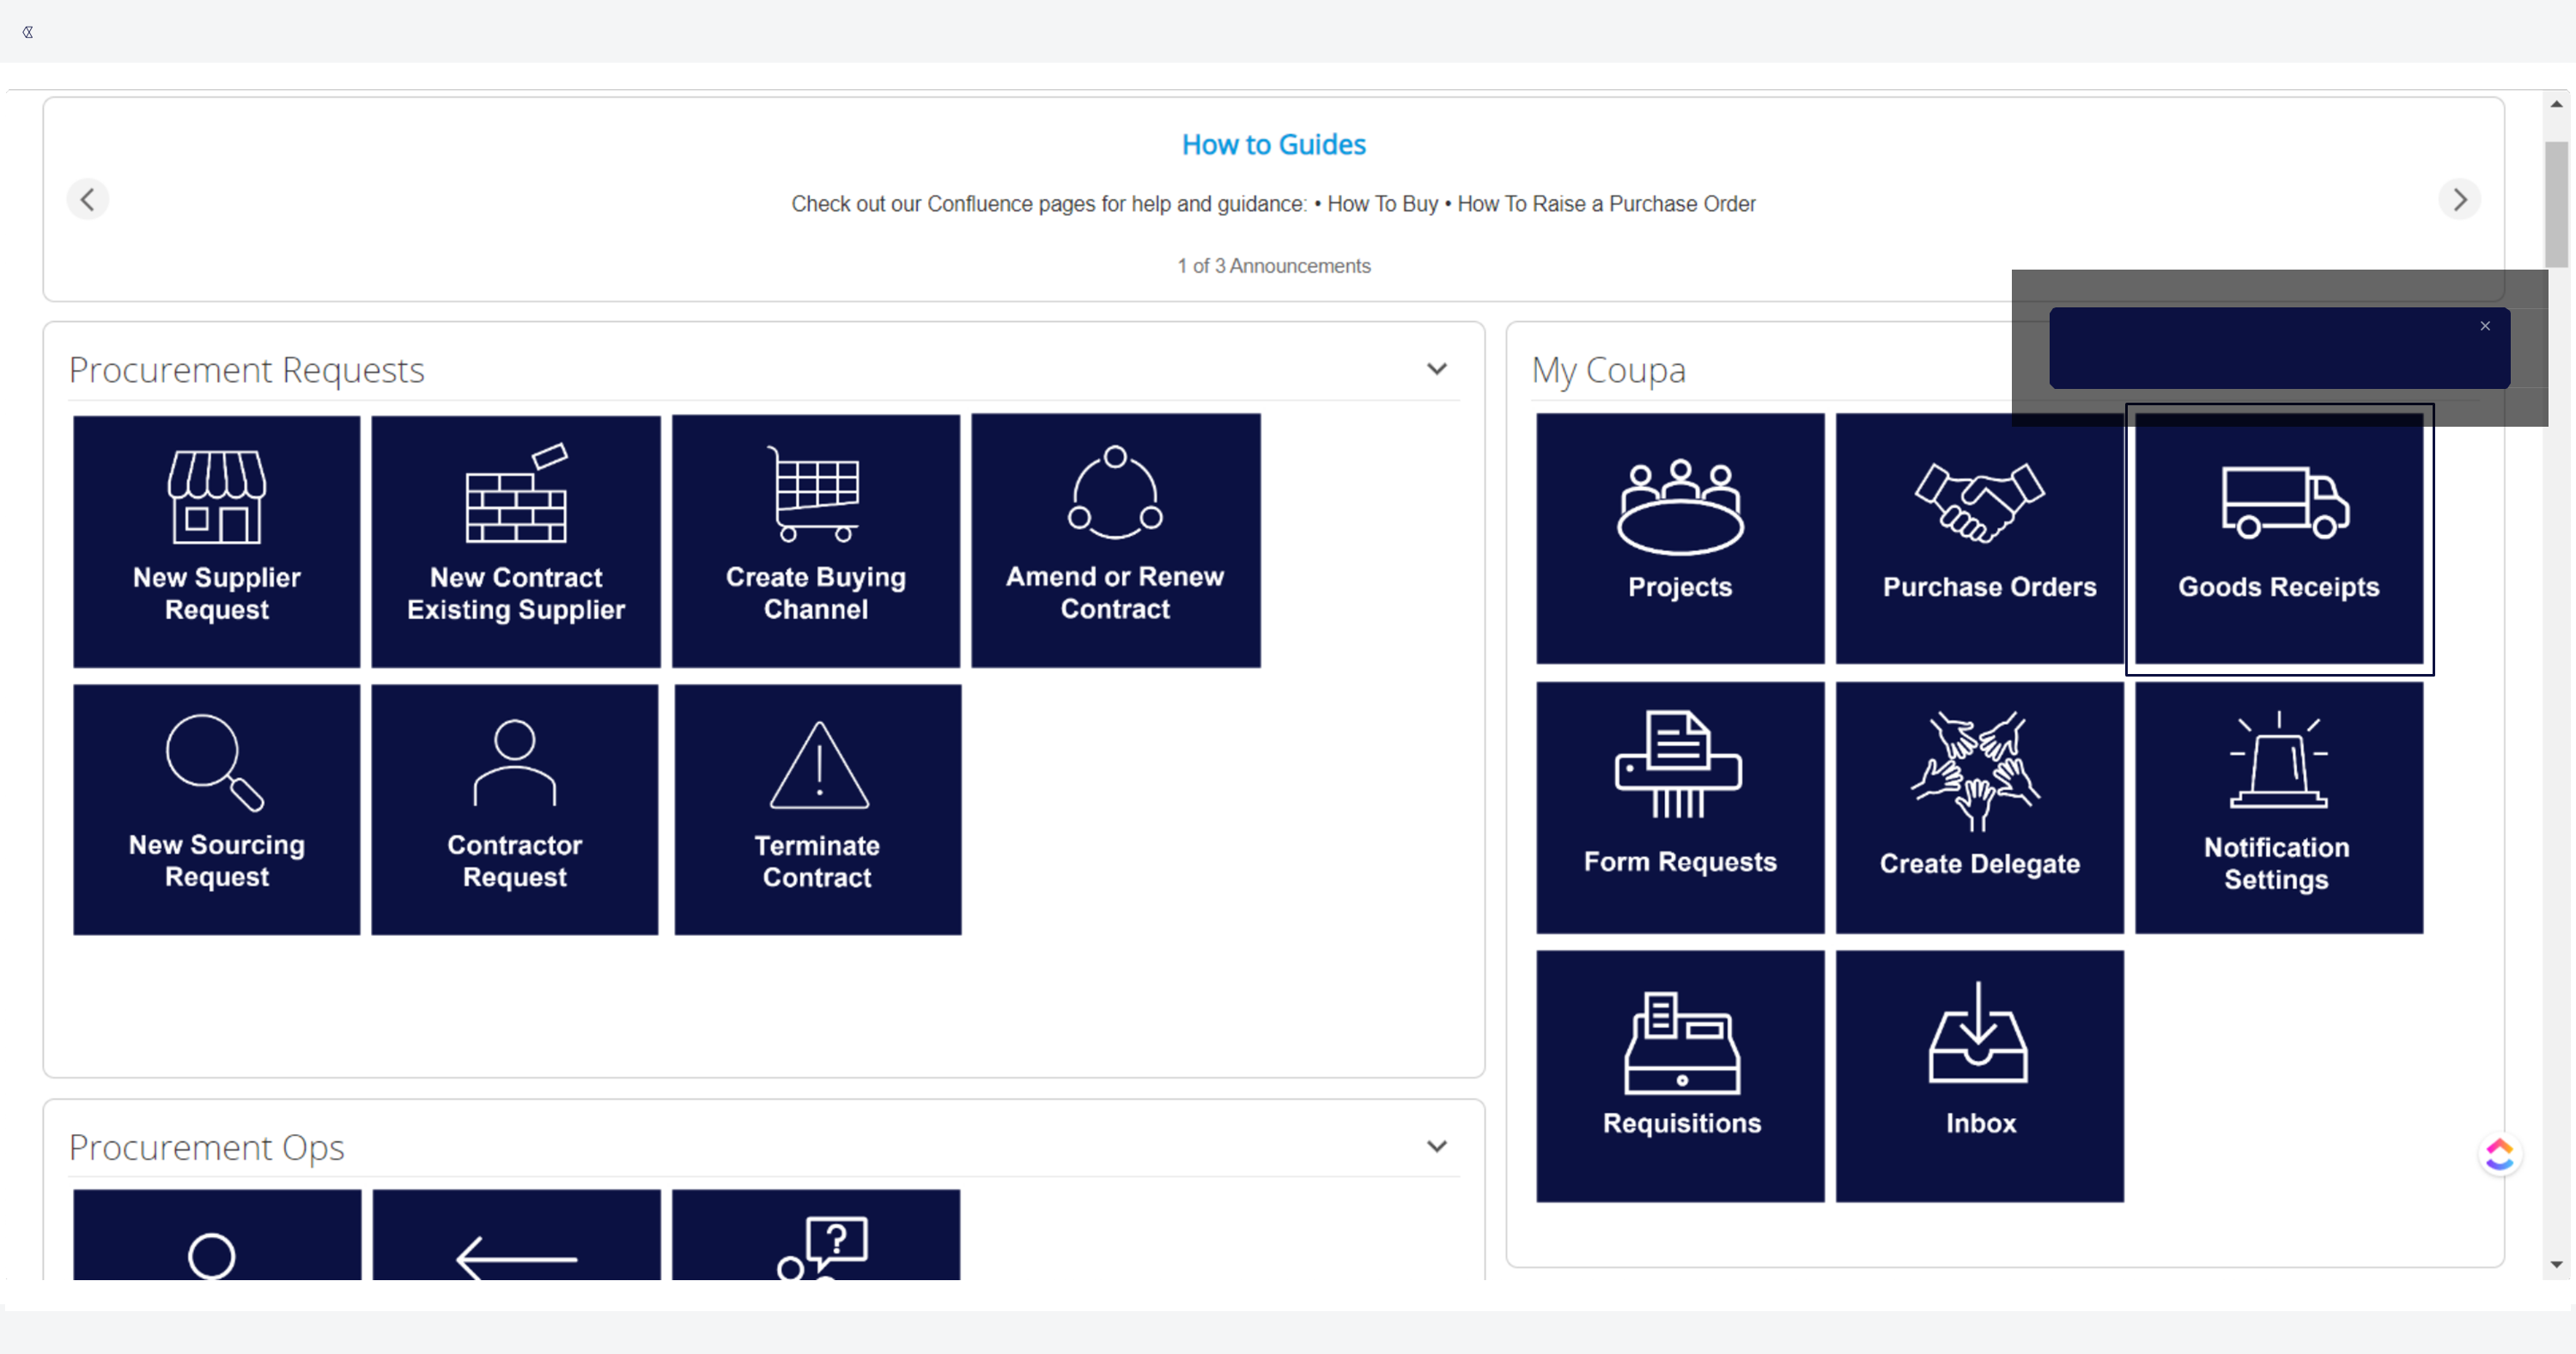Open the Purchase Orders tile

(x=1980, y=538)
